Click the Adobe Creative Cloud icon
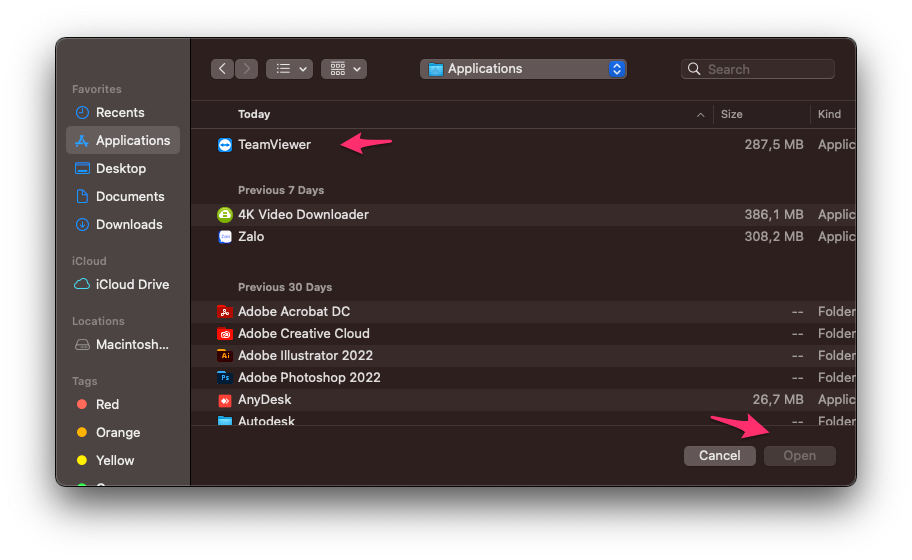 [225, 334]
